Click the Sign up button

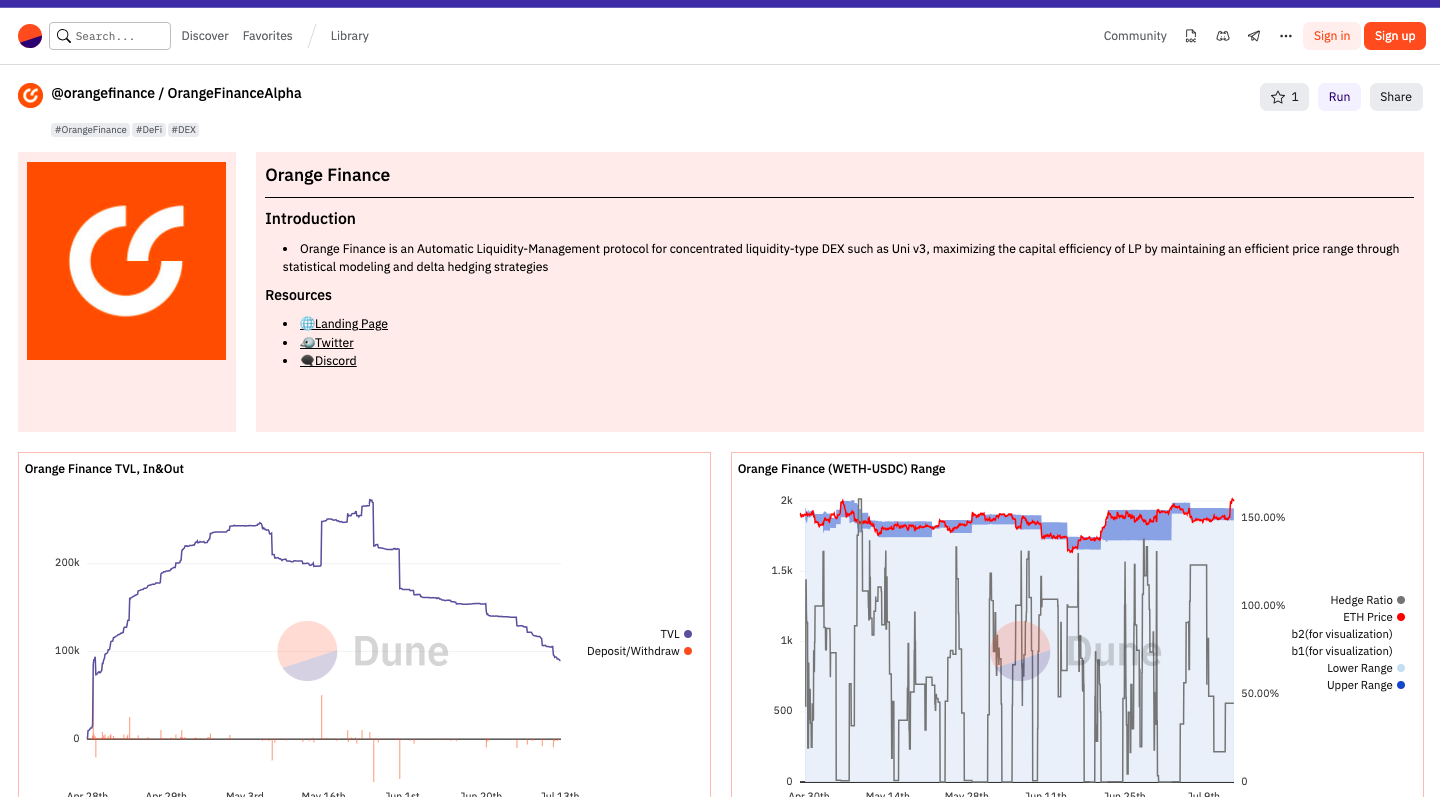(x=1395, y=36)
